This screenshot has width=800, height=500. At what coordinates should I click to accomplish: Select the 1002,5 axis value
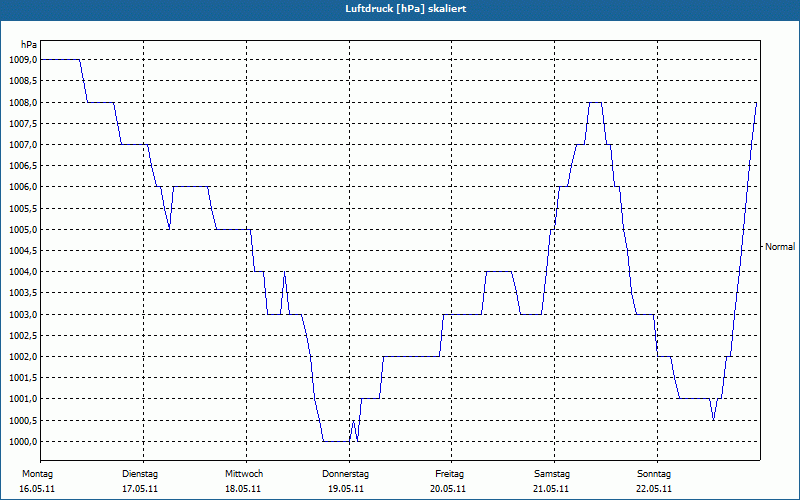[23, 335]
